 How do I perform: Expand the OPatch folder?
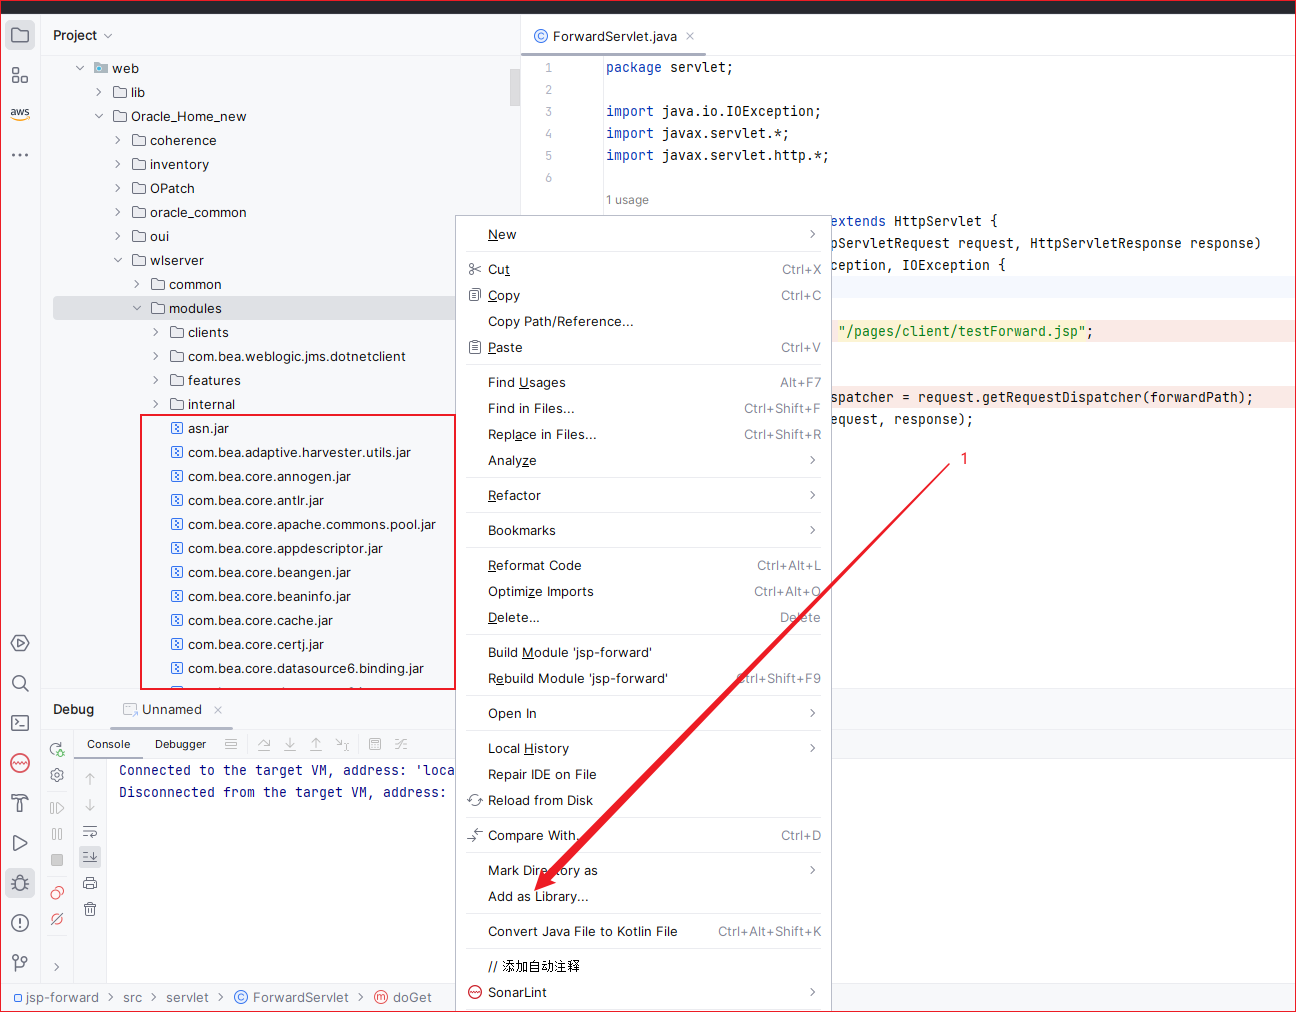[118, 188]
